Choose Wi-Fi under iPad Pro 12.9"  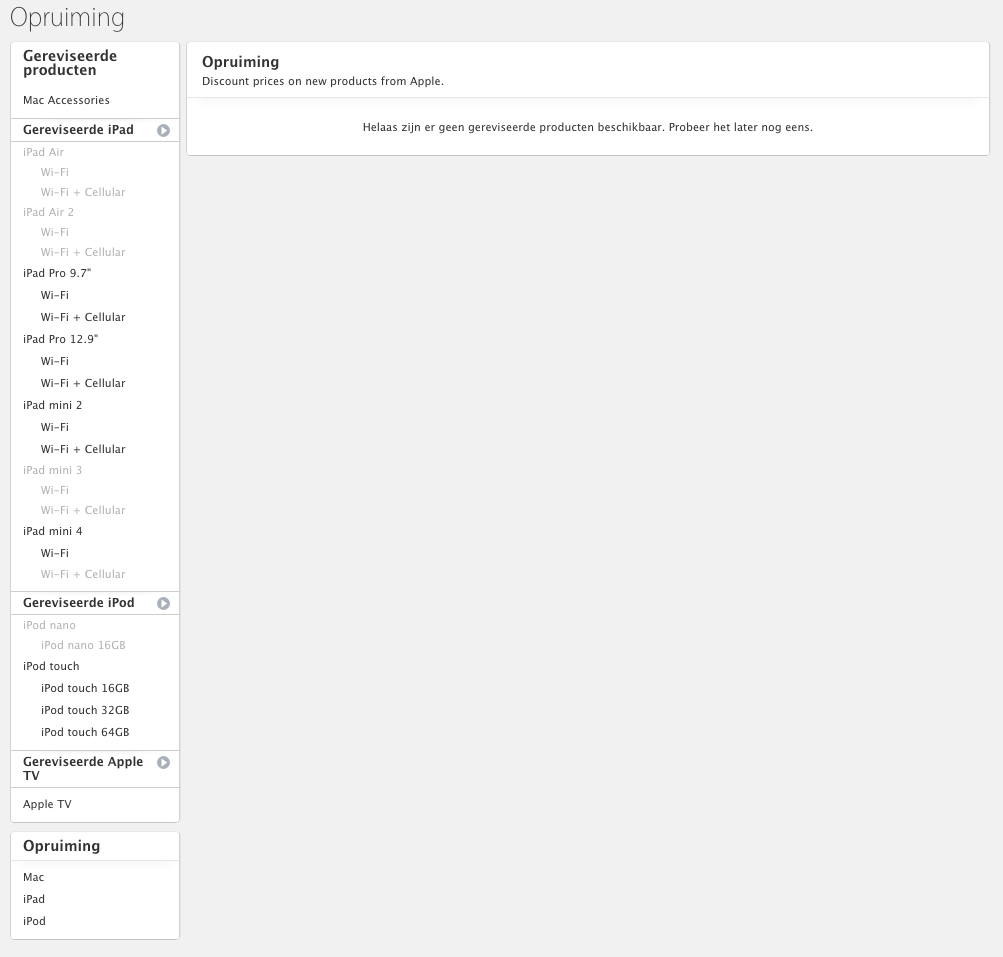point(54,361)
